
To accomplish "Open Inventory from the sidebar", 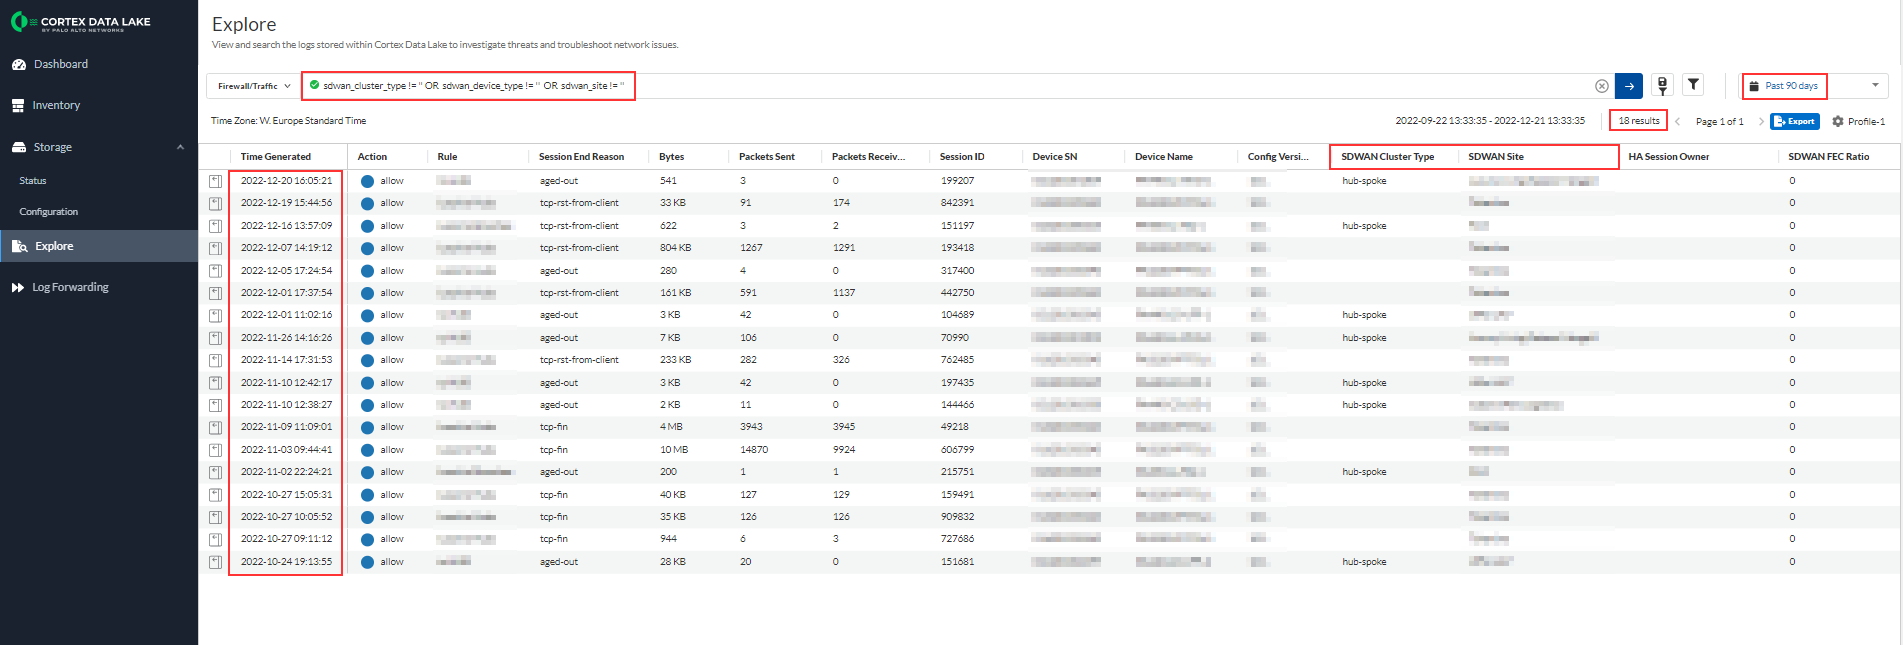I will click(x=56, y=105).
